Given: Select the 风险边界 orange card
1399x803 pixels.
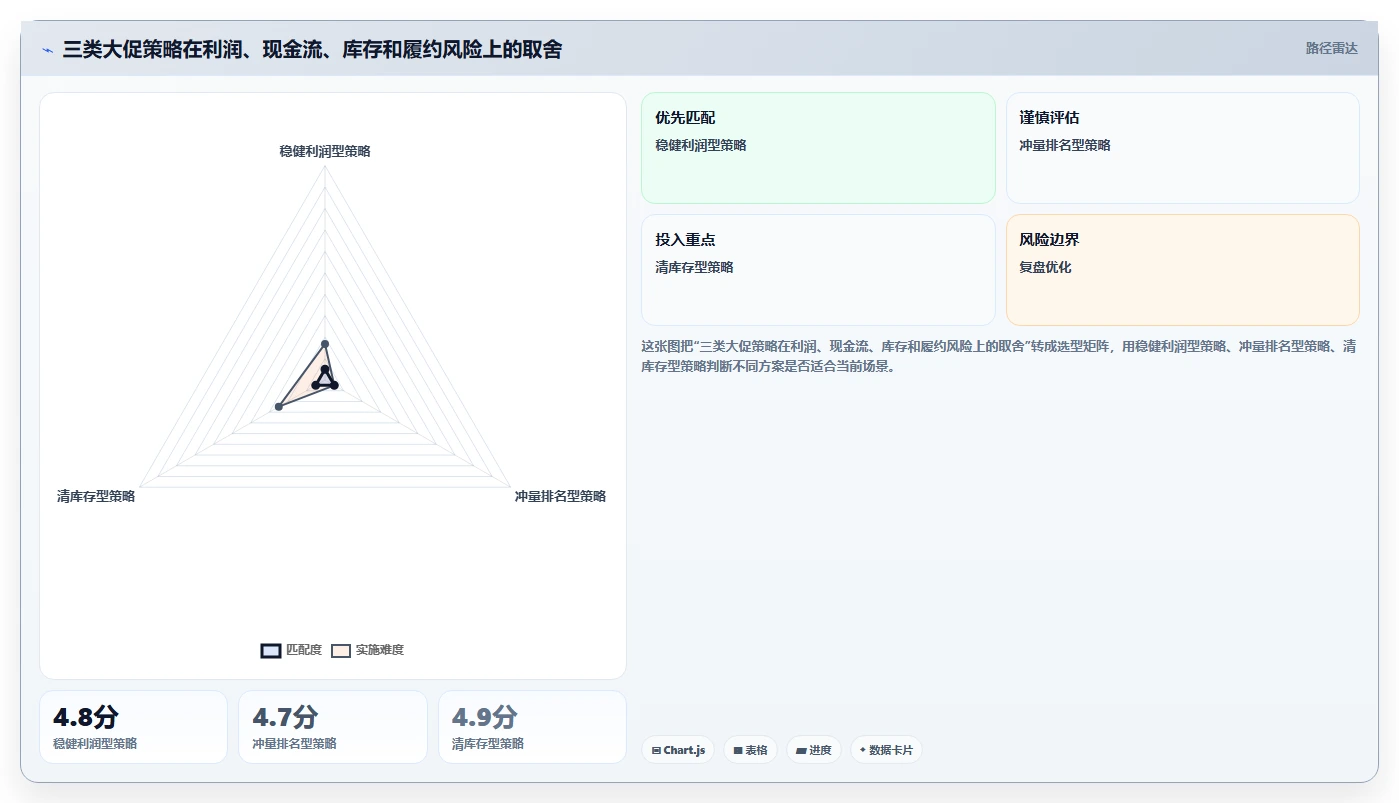Looking at the screenshot, I should pyautogui.click(x=1182, y=270).
